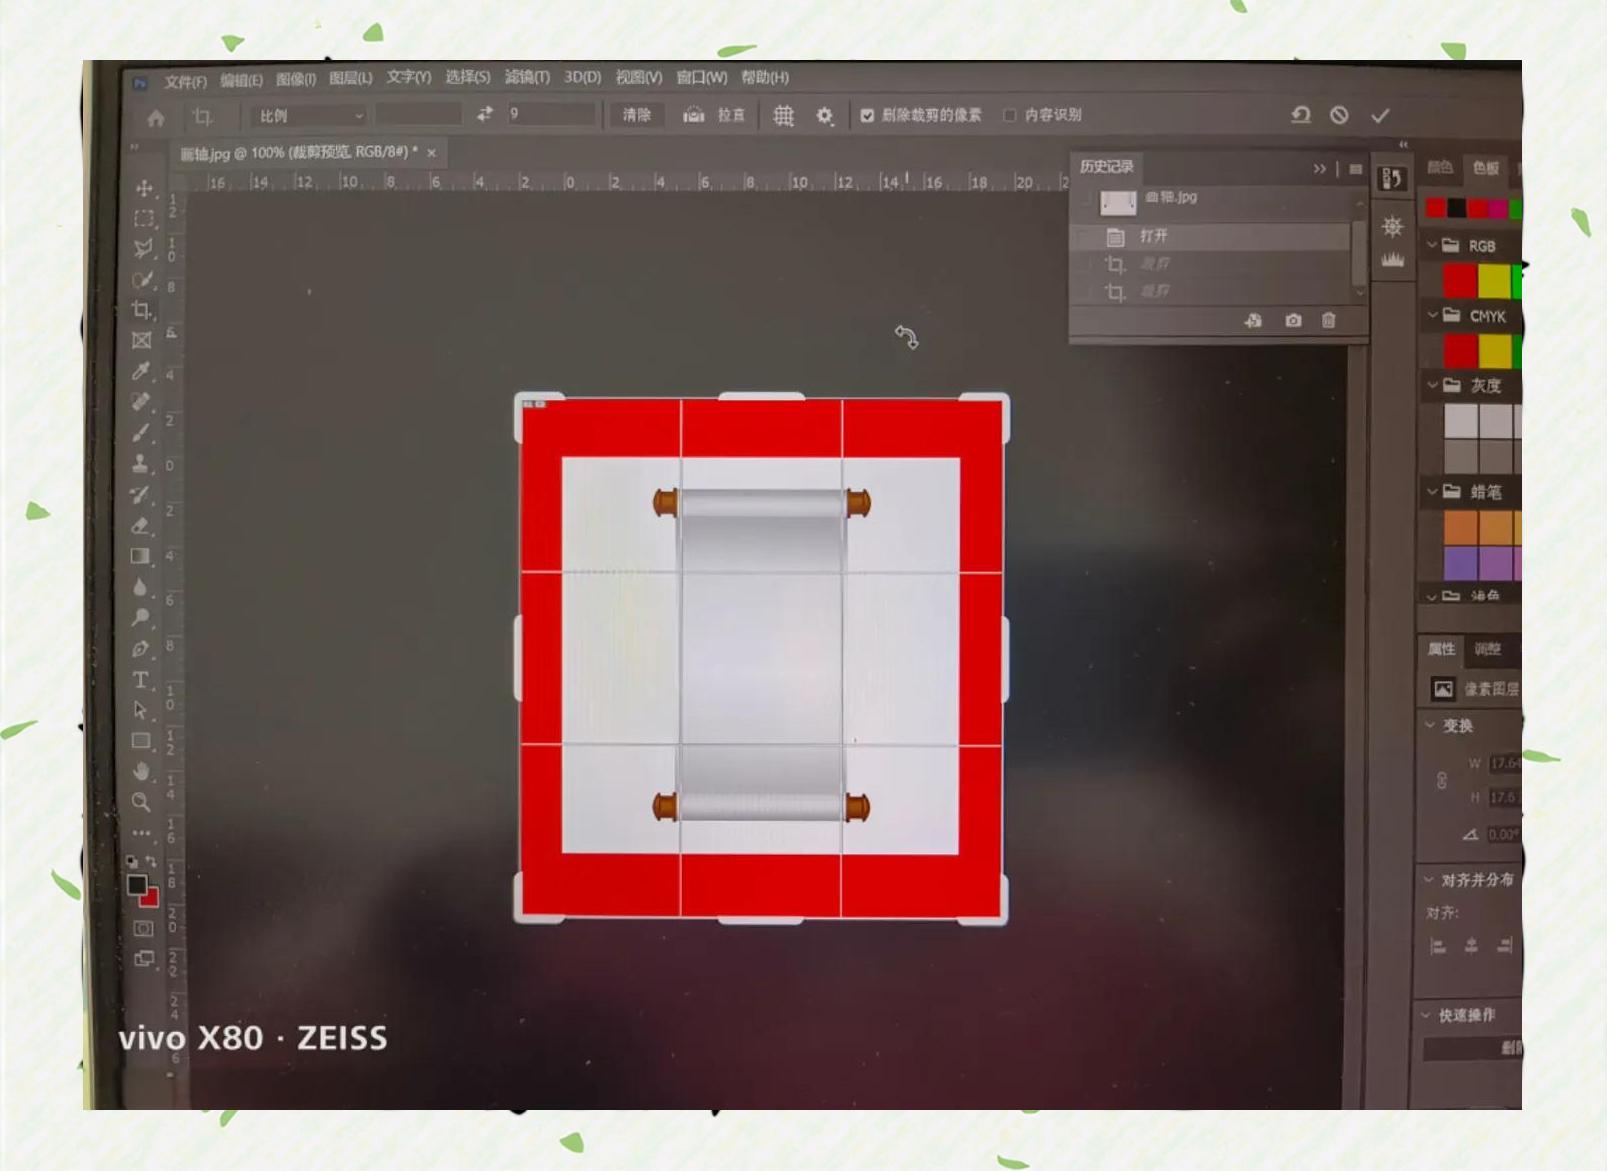The image size is (1607, 1171).
Task: Swap crop width and height values
Action: [x=485, y=114]
